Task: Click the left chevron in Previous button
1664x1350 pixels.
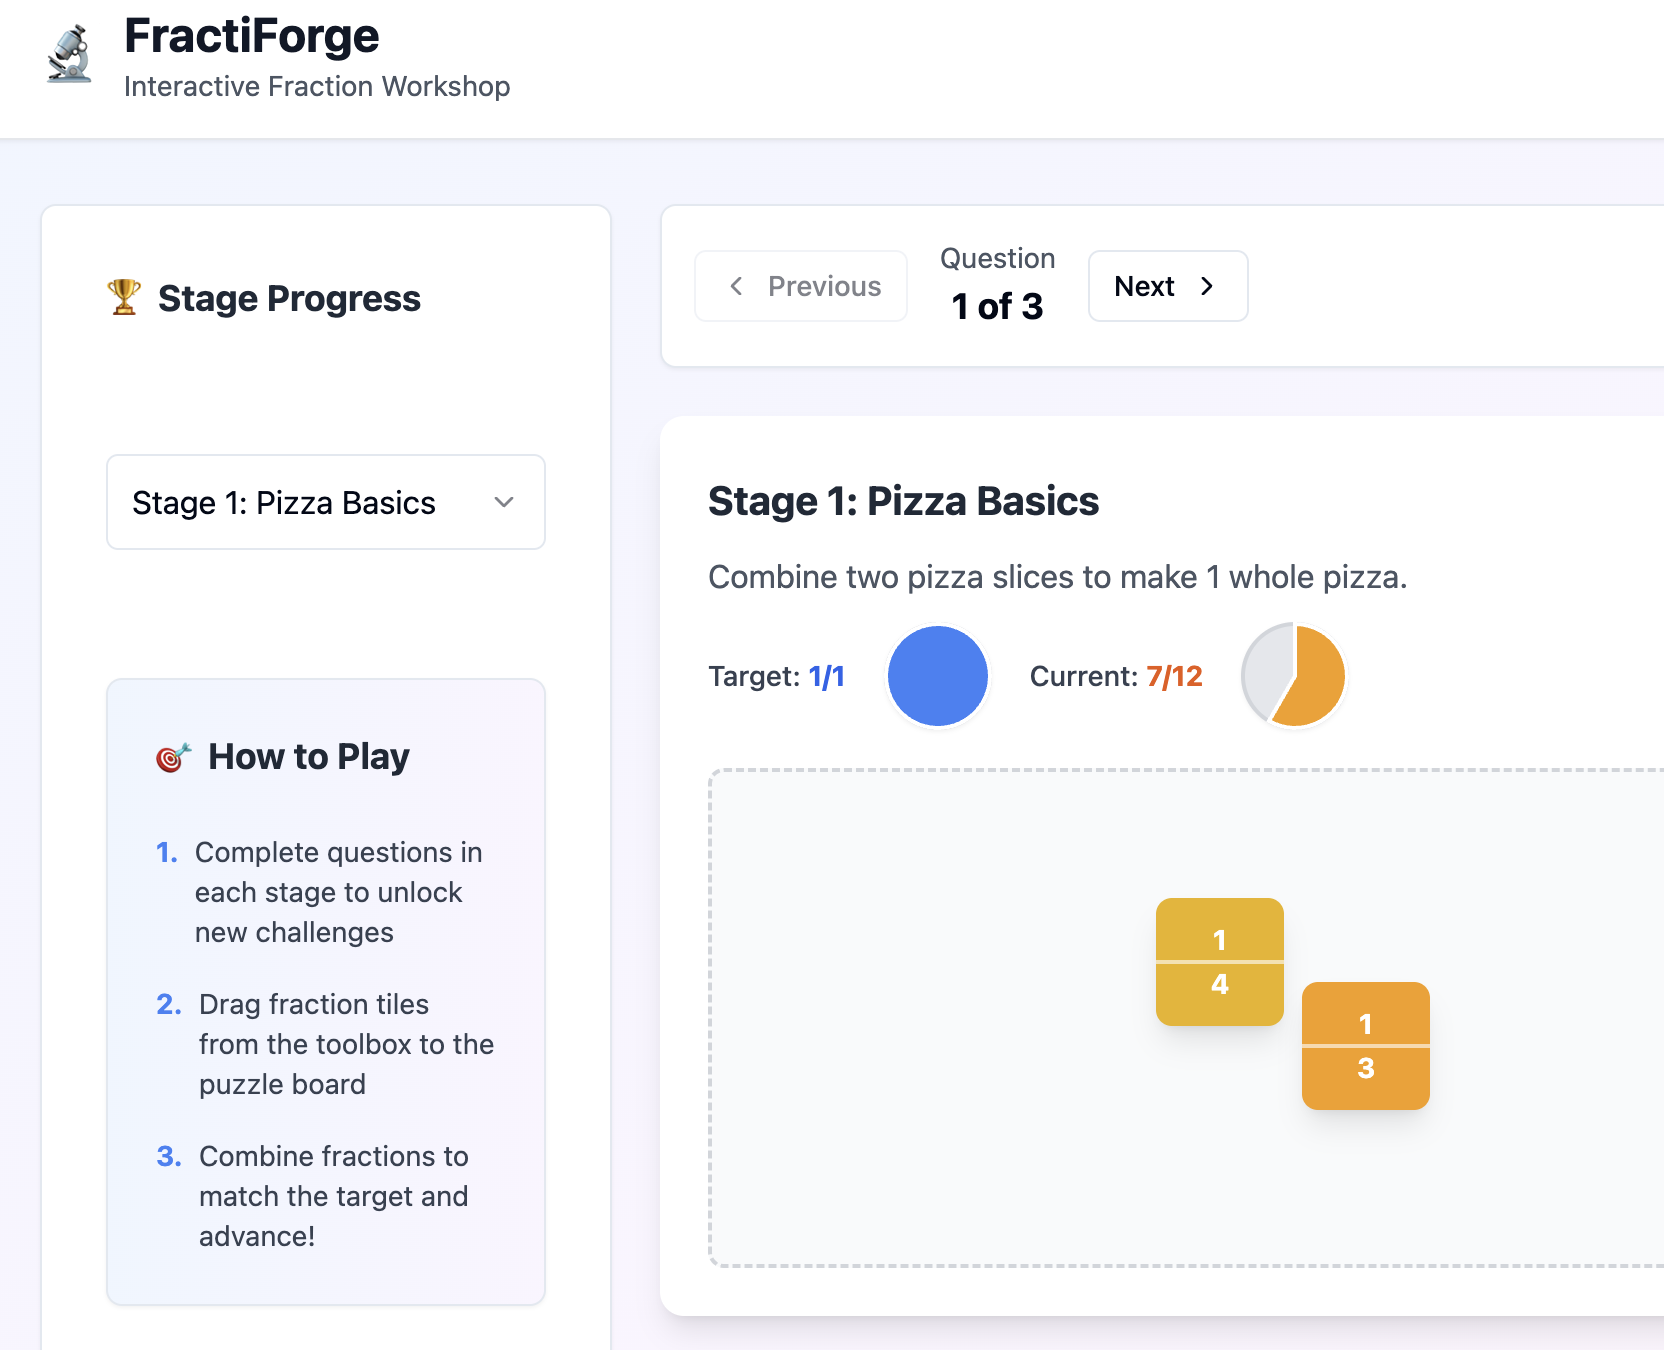Action: [x=737, y=286]
